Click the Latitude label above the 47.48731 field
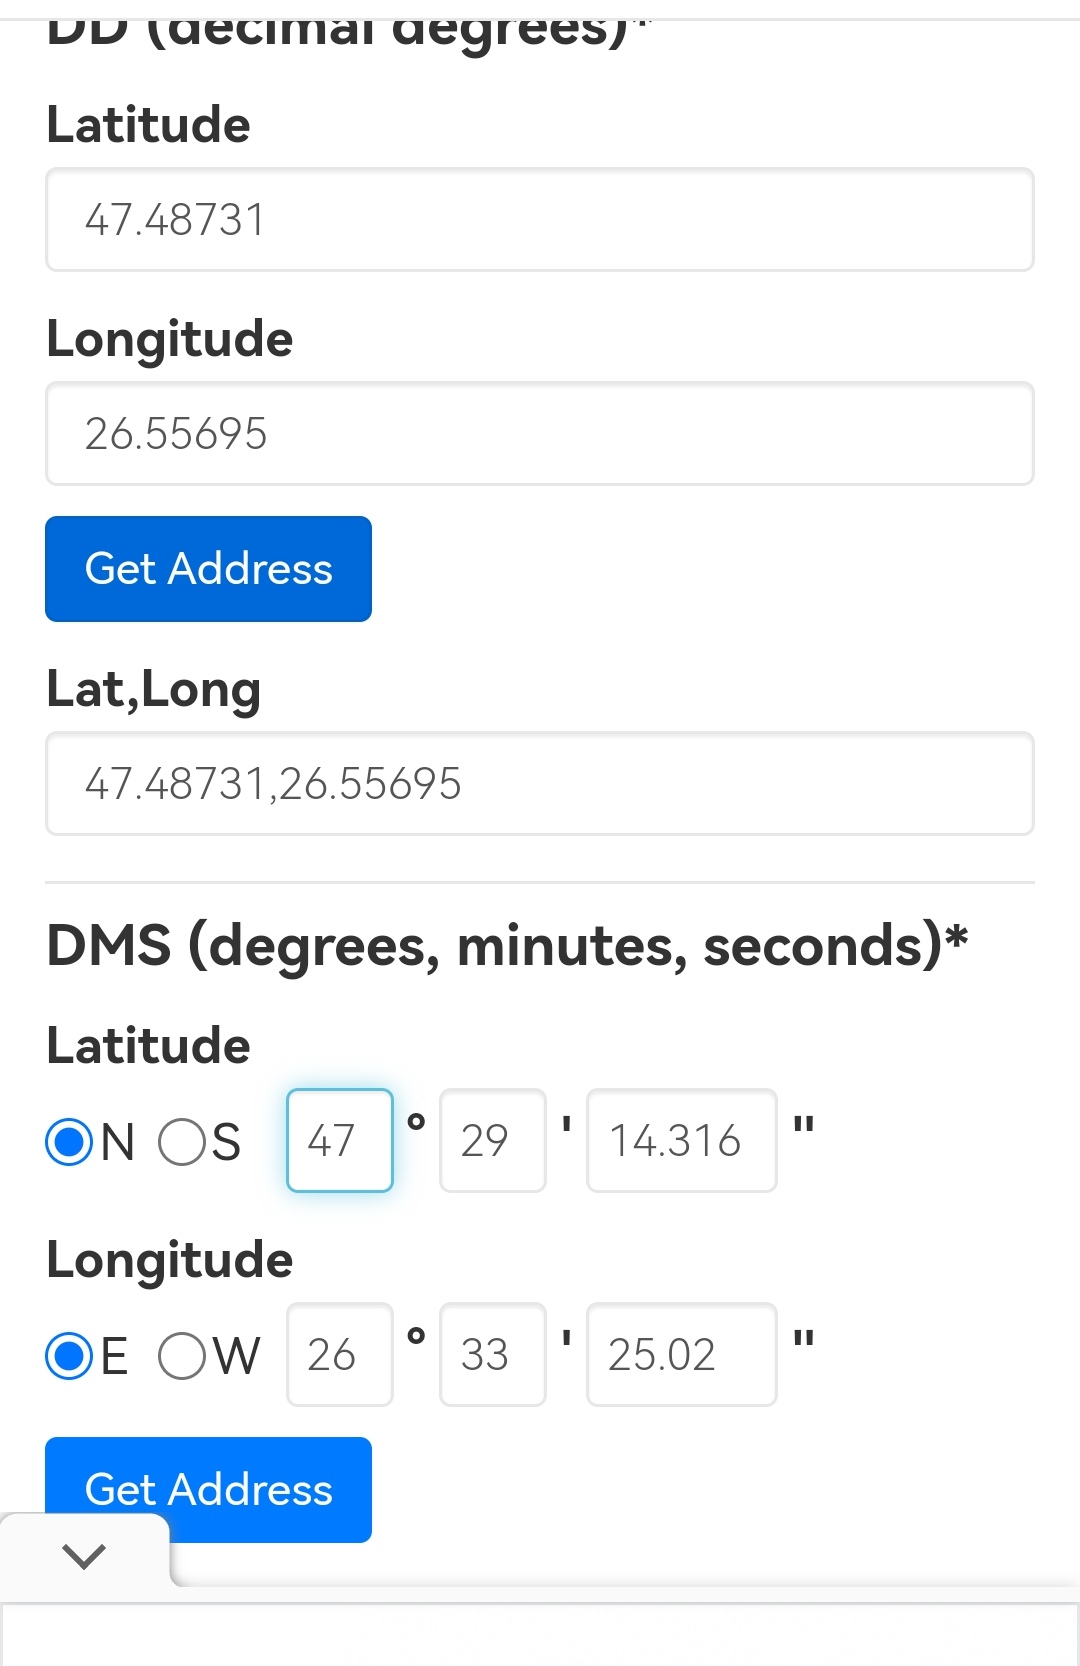Screen dimensions: 1080x1666 149,125
